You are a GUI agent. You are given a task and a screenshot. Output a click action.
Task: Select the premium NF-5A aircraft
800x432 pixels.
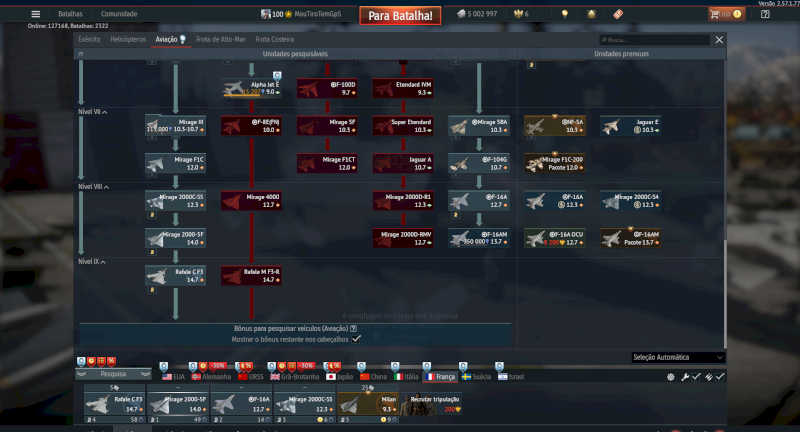coord(555,125)
